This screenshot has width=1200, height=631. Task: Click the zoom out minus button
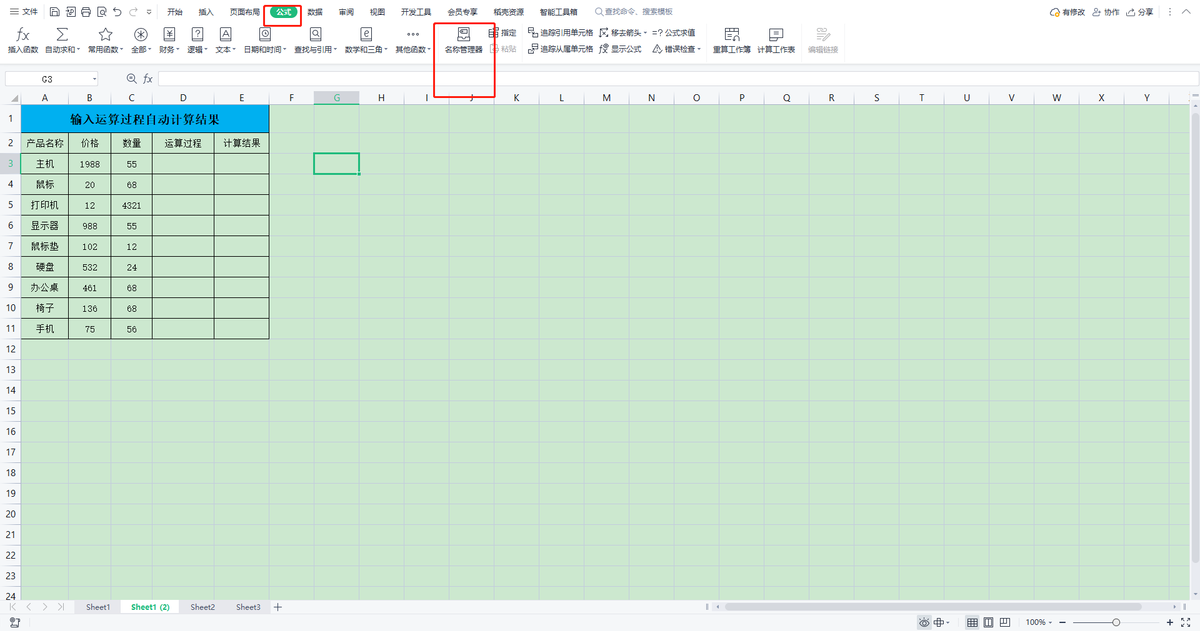[1062, 622]
